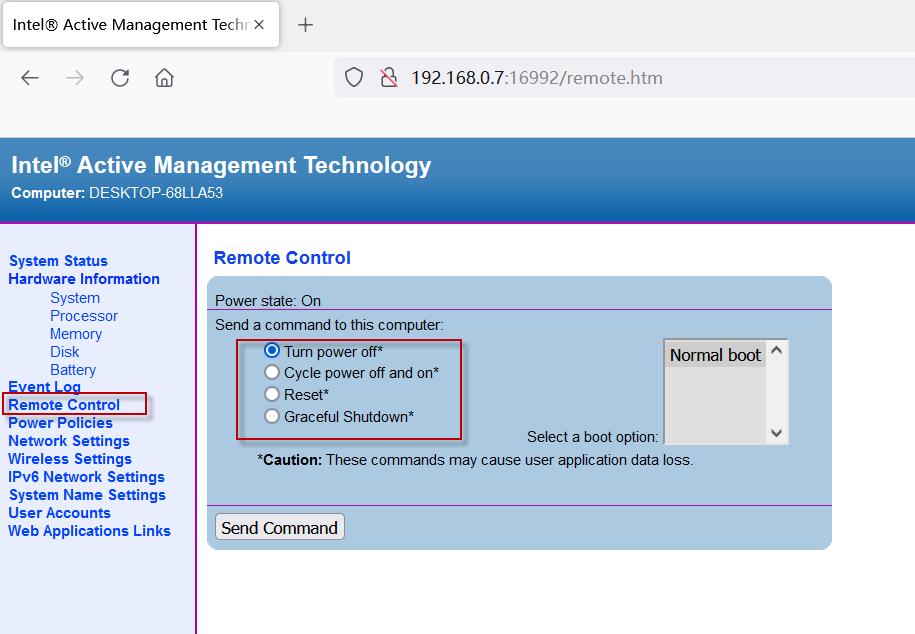915x634 pixels.
Task: Select the Graceful Shutdown radio option
Action: pos(272,417)
